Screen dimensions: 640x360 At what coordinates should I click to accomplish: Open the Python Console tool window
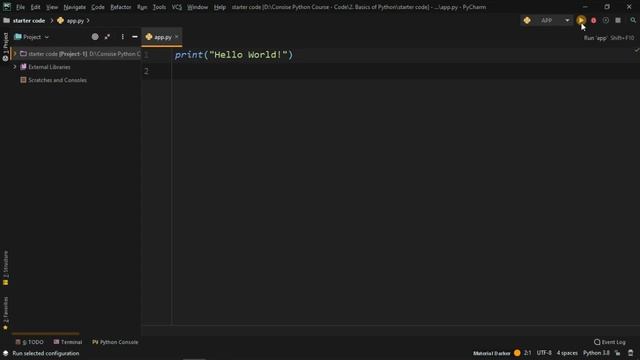click(x=115, y=342)
